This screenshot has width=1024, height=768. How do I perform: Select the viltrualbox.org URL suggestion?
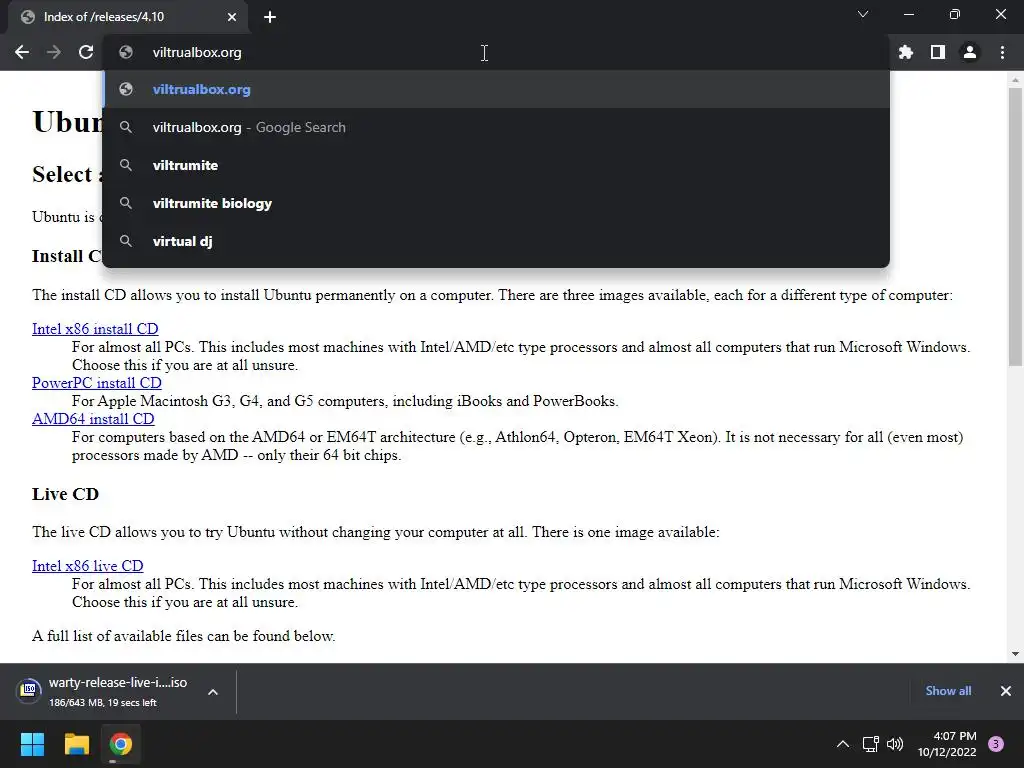pos(496,89)
